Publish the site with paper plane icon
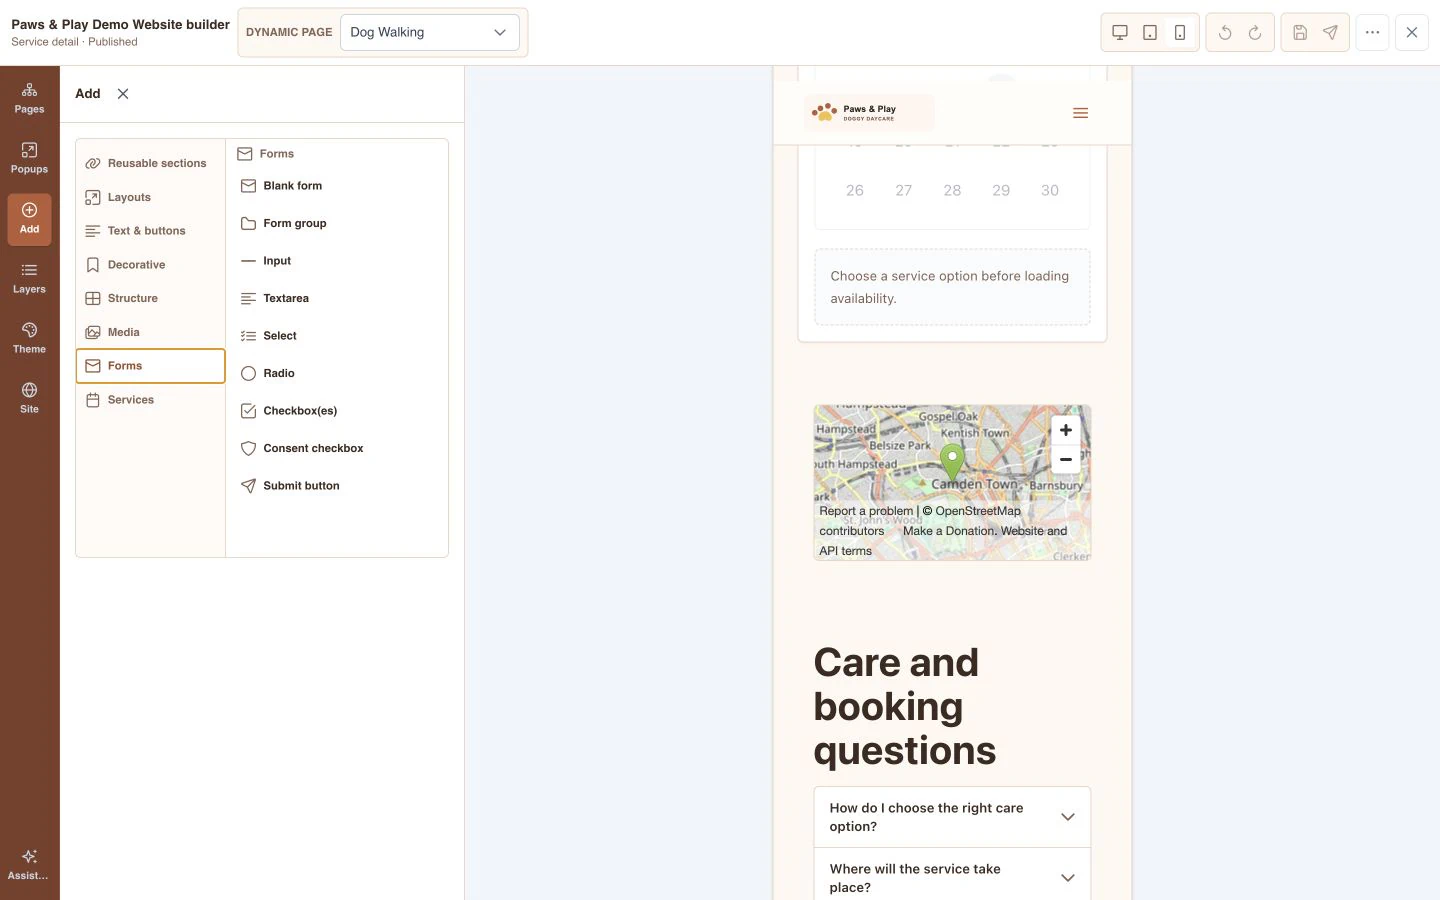This screenshot has width=1440, height=900. click(x=1330, y=33)
